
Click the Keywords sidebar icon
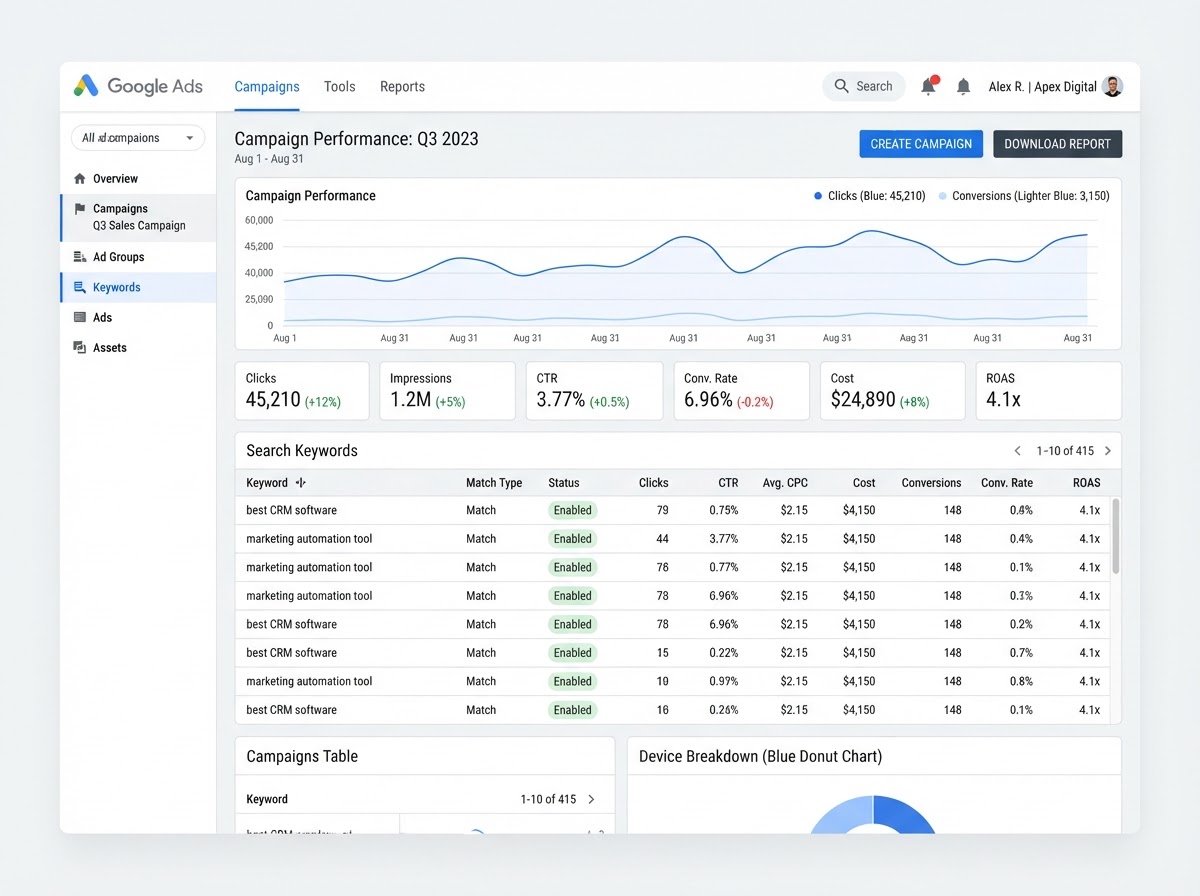(x=80, y=287)
